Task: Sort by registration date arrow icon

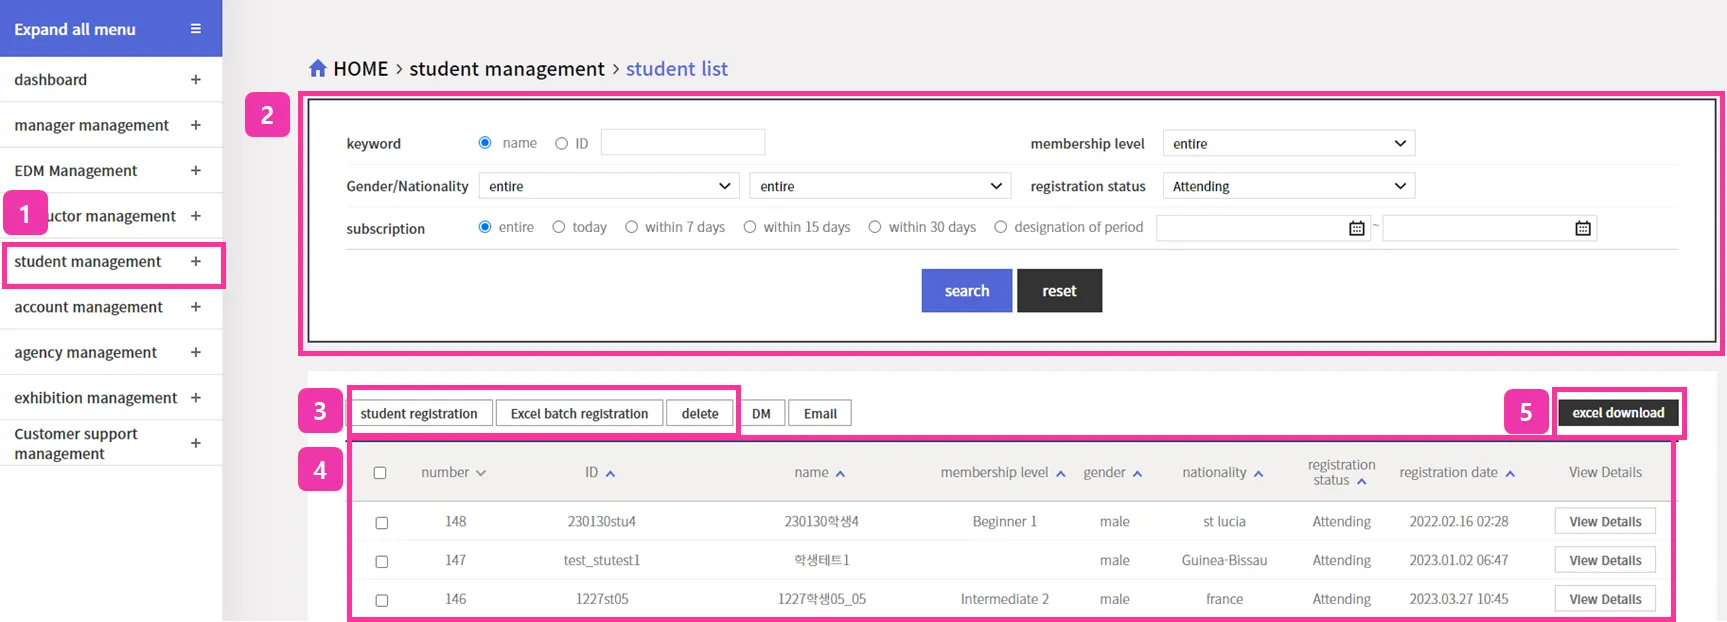Action: pyautogui.click(x=1510, y=473)
